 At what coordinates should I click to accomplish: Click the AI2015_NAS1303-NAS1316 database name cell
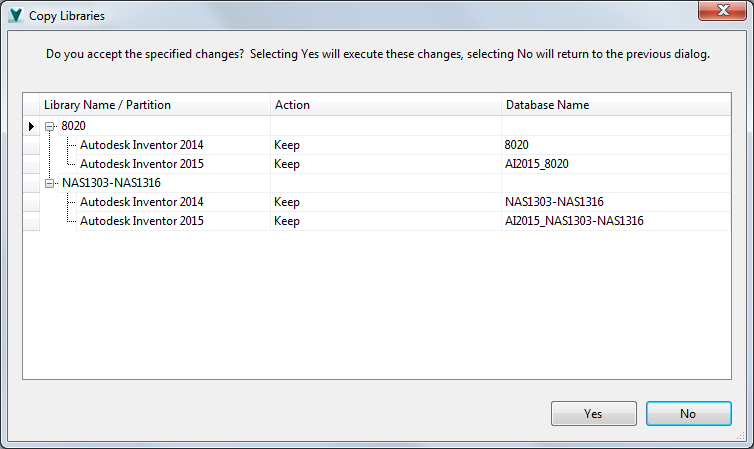click(574, 221)
